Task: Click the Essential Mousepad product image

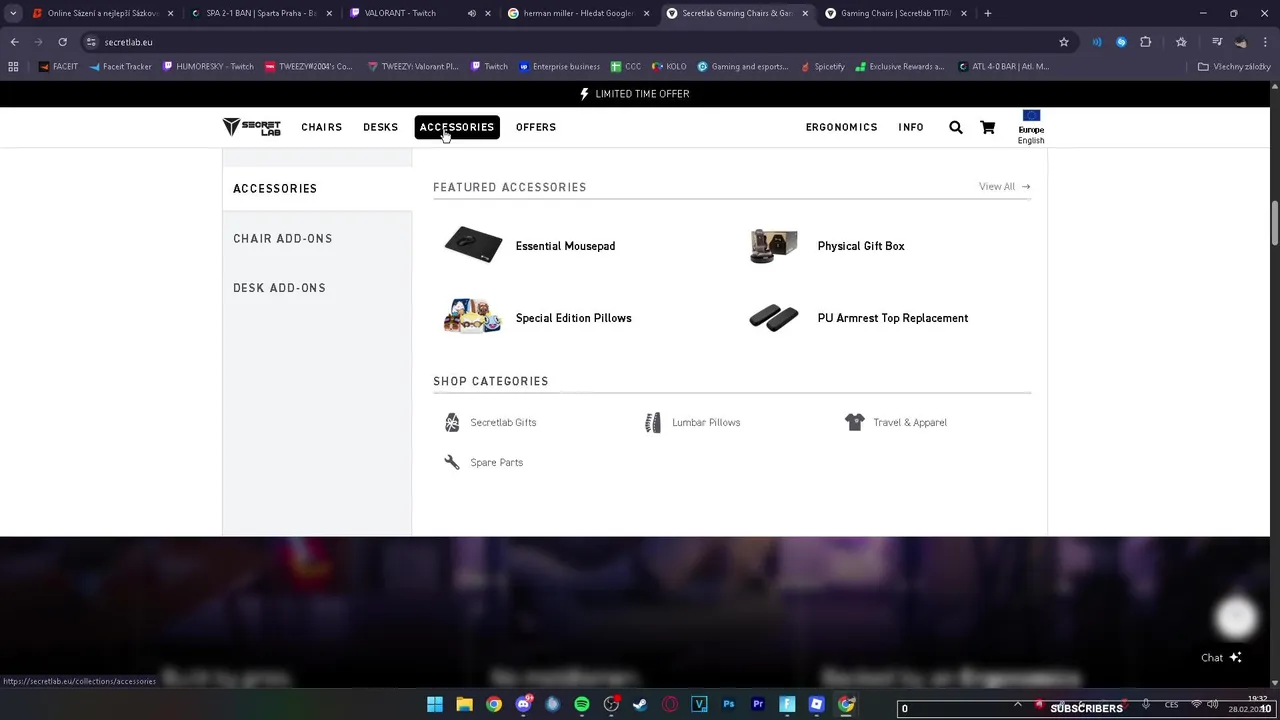Action: [473, 246]
